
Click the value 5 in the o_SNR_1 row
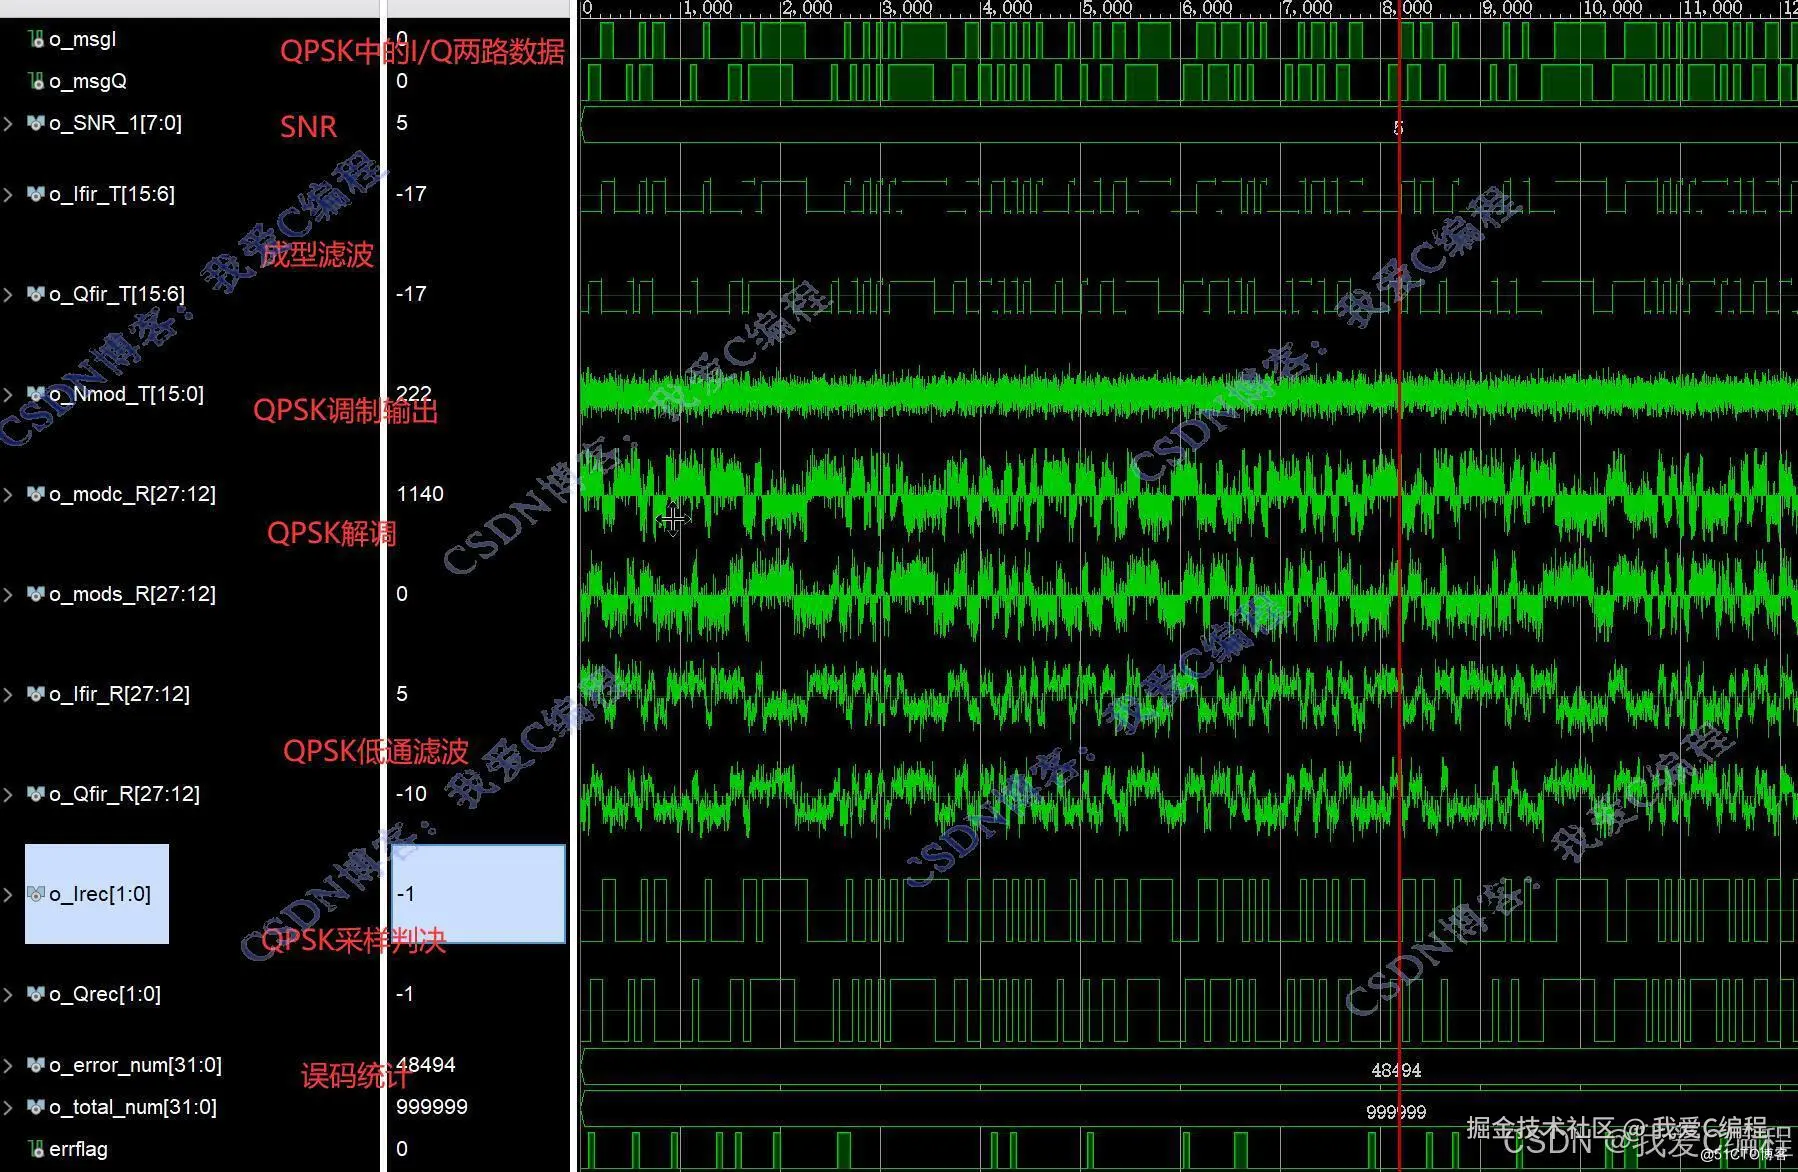[402, 123]
